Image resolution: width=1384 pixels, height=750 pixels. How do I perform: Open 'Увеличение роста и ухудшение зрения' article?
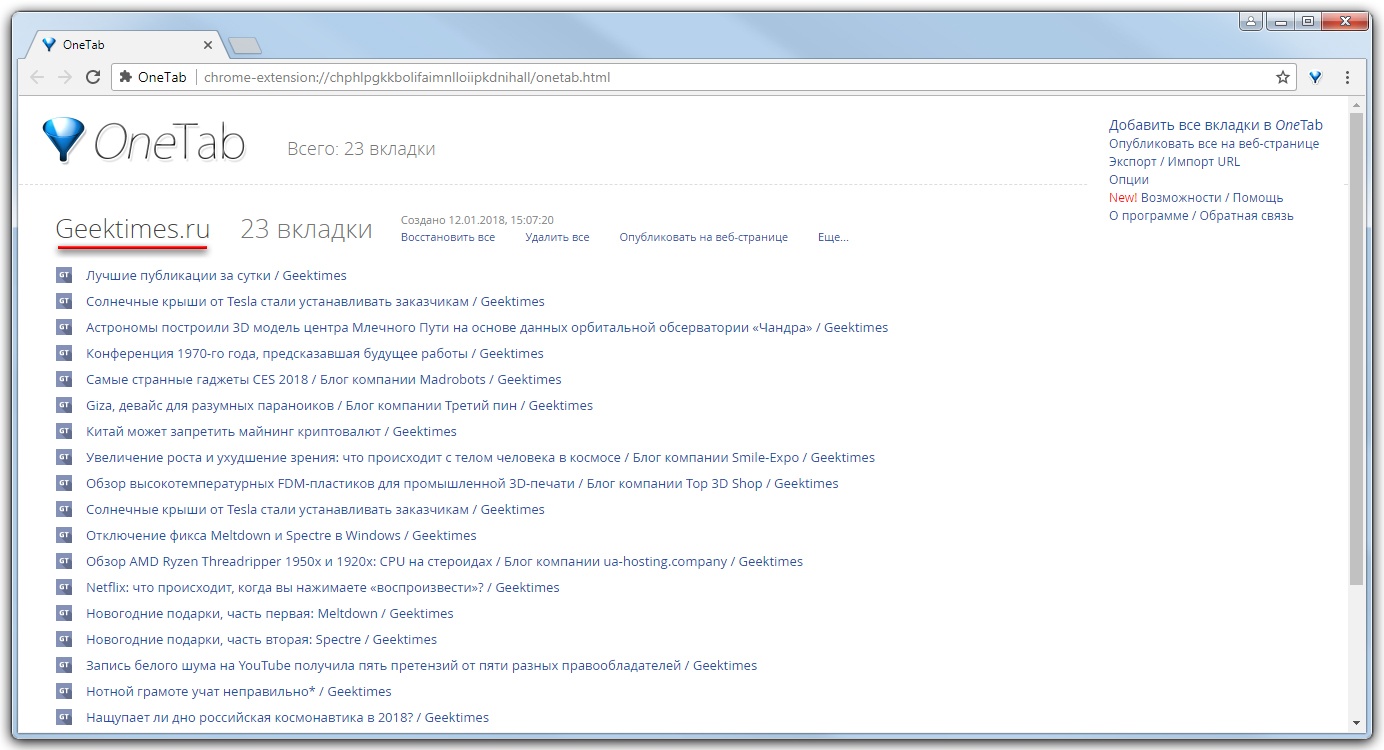click(x=480, y=457)
